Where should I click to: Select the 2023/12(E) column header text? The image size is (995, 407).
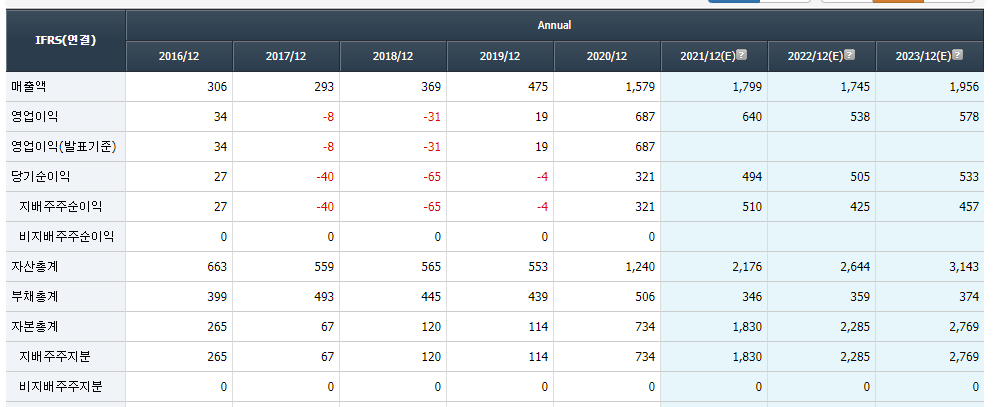923,57
